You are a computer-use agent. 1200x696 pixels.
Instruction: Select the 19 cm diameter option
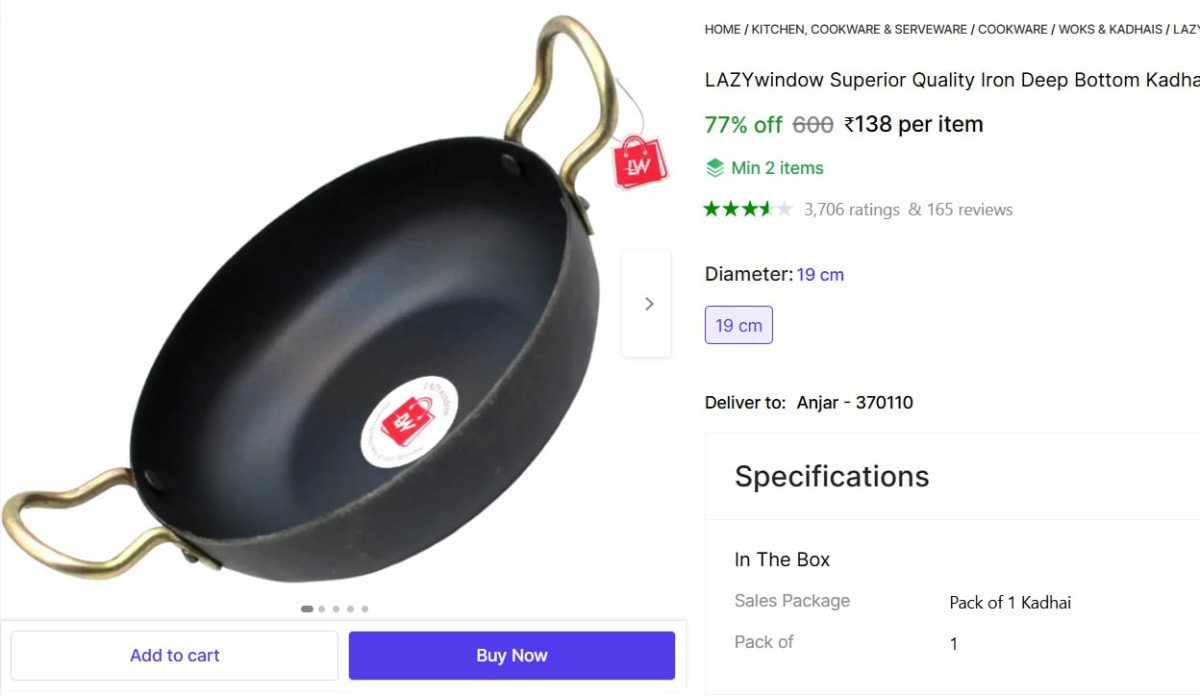[x=739, y=325]
